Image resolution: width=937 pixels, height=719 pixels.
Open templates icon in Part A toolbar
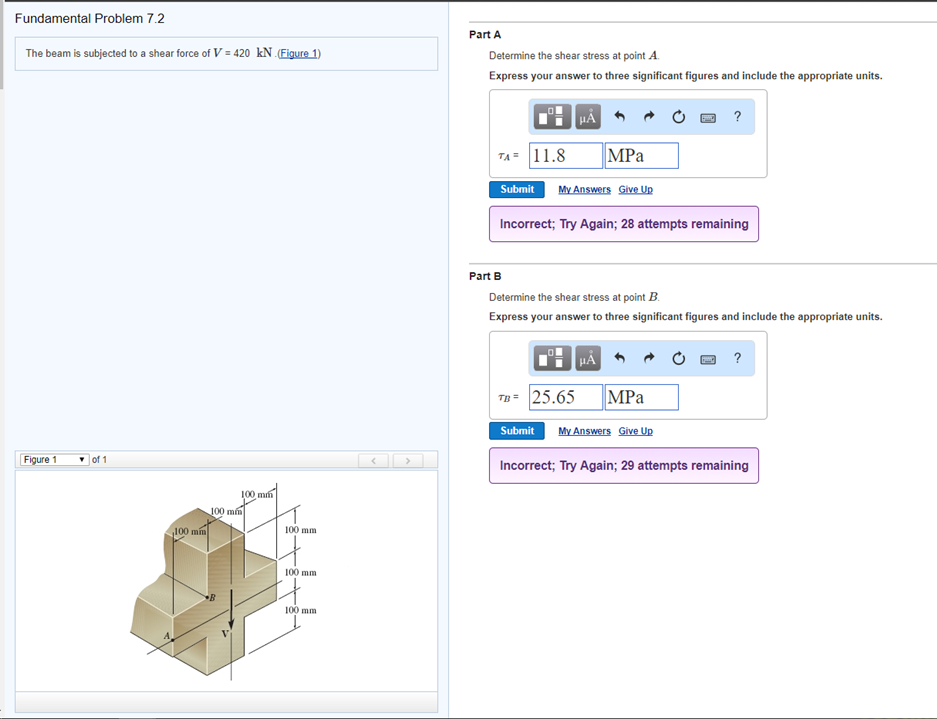pos(552,117)
